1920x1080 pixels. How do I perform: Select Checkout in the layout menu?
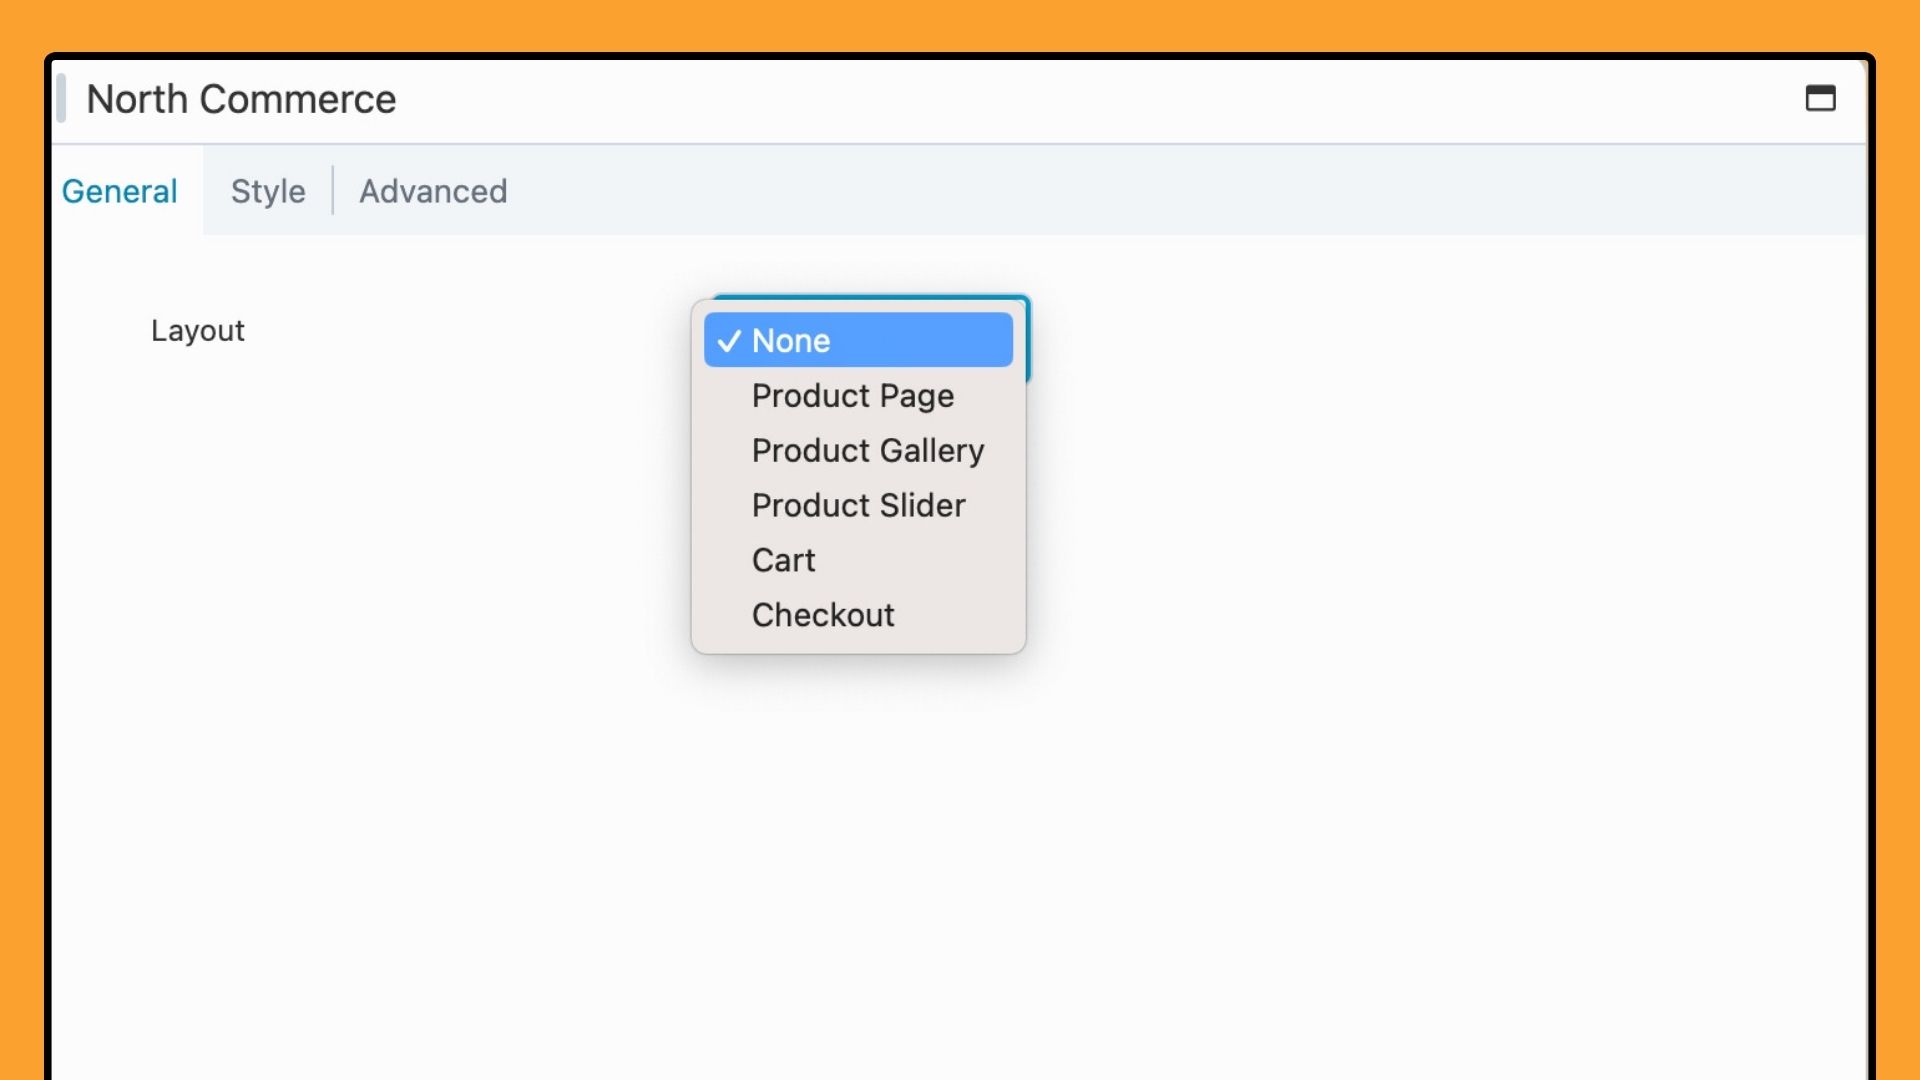tap(823, 616)
